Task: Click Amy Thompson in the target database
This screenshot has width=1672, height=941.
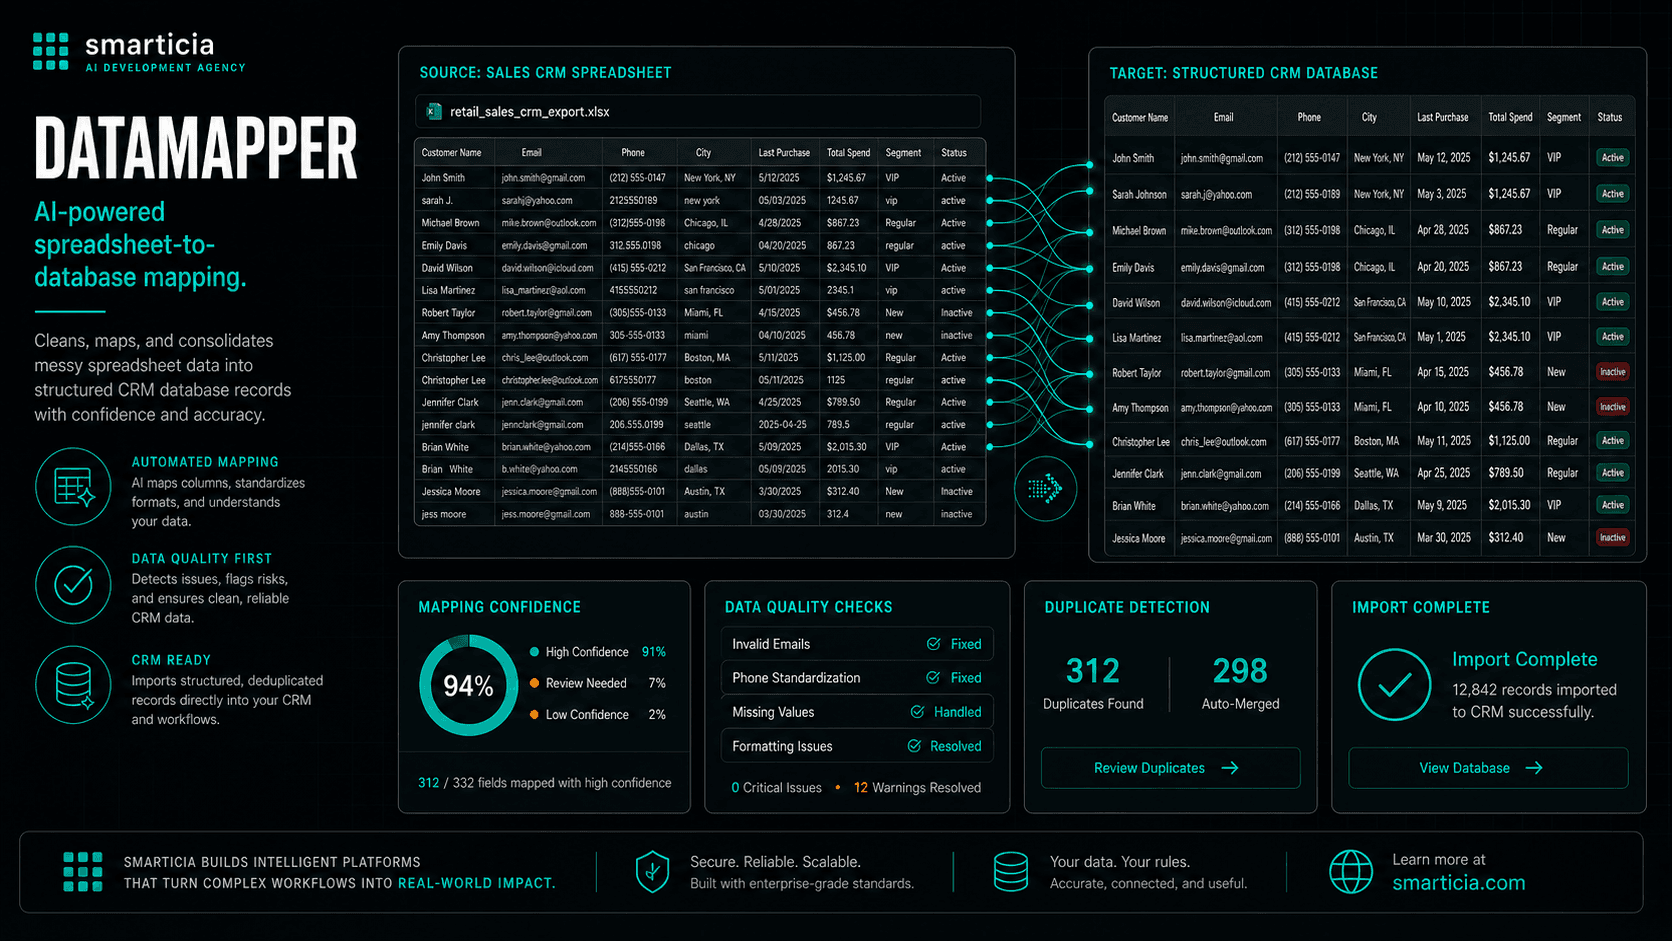Action: (1140, 407)
